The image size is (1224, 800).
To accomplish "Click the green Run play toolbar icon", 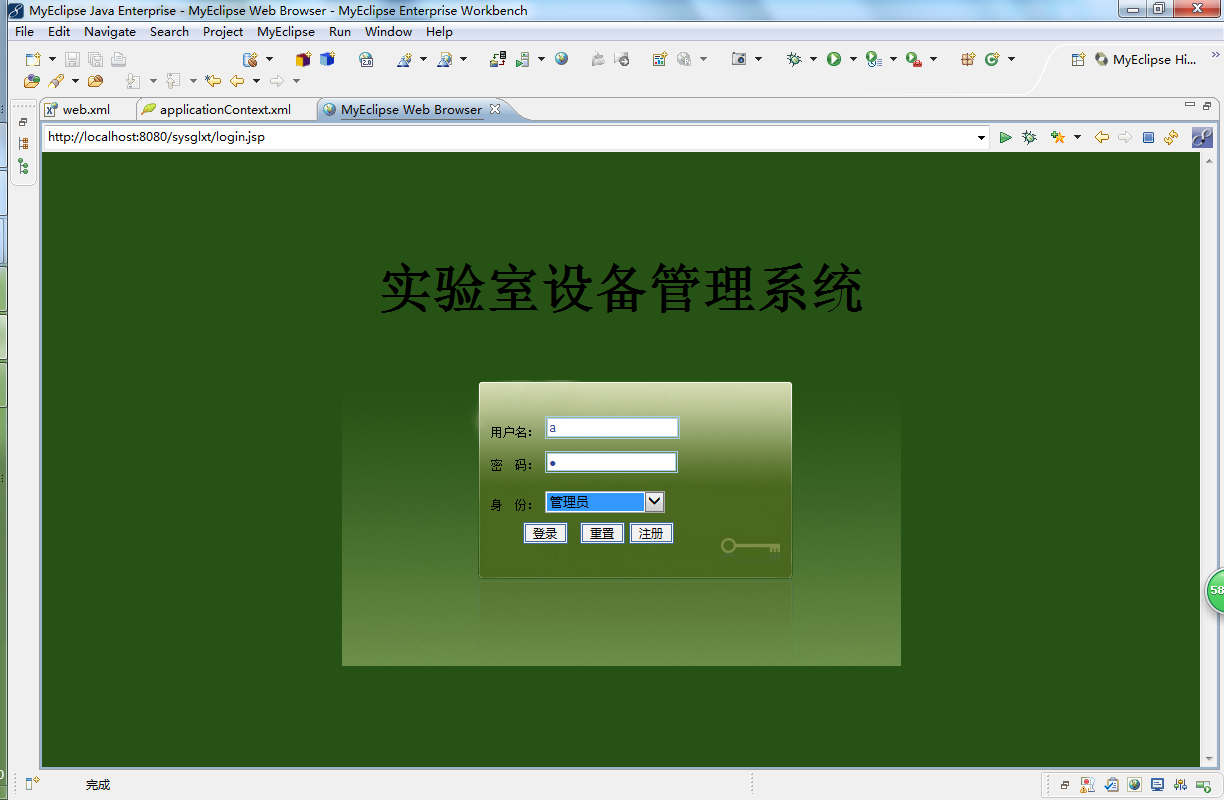I will (834, 60).
